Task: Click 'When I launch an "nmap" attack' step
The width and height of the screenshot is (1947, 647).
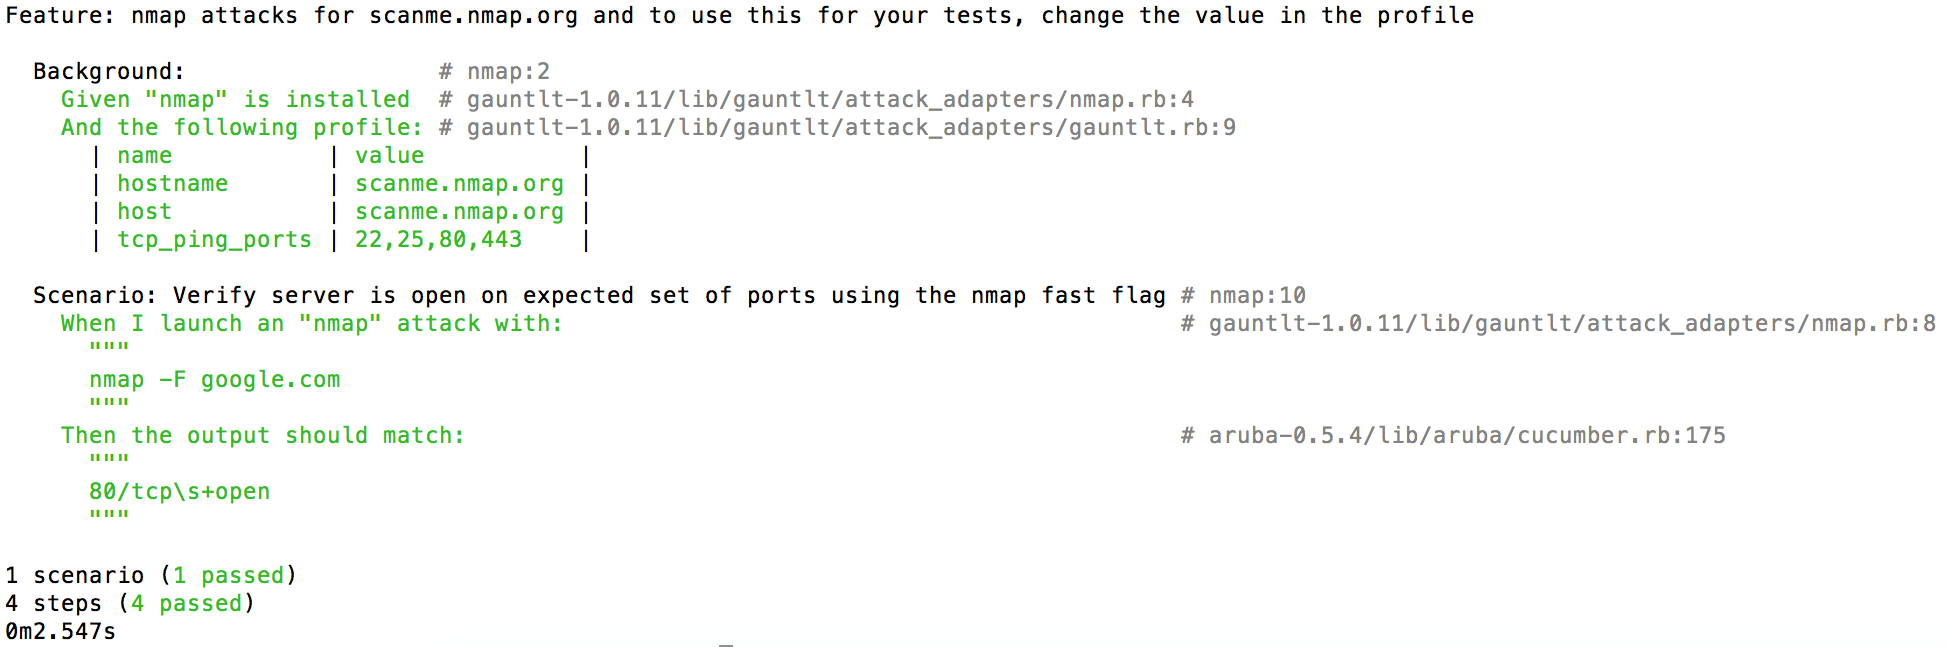Action: 311,324
